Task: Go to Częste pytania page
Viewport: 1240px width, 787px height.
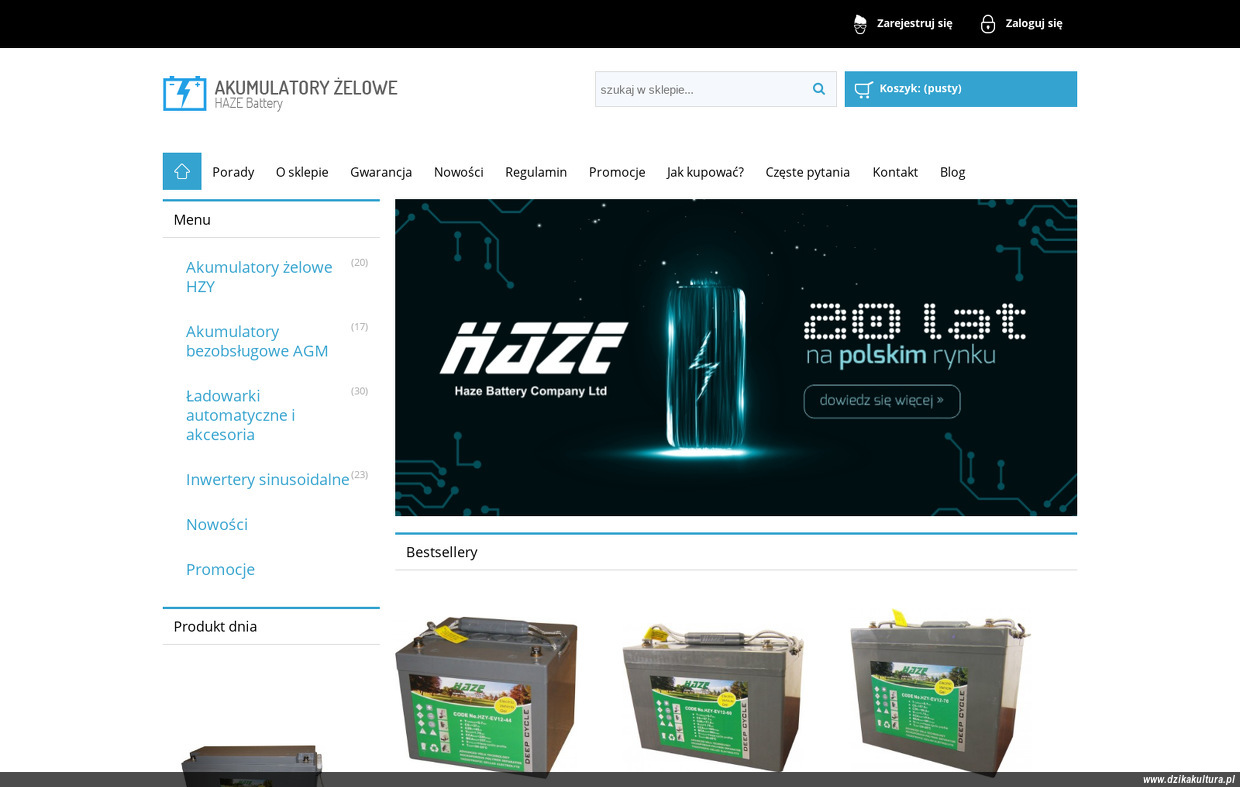Action: pyautogui.click(x=808, y=172)
